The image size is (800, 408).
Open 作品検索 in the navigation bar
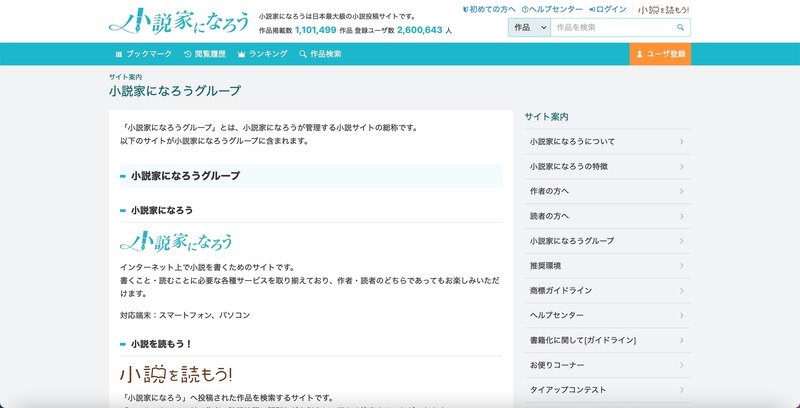pyautogui.click(x=326, y=54)
